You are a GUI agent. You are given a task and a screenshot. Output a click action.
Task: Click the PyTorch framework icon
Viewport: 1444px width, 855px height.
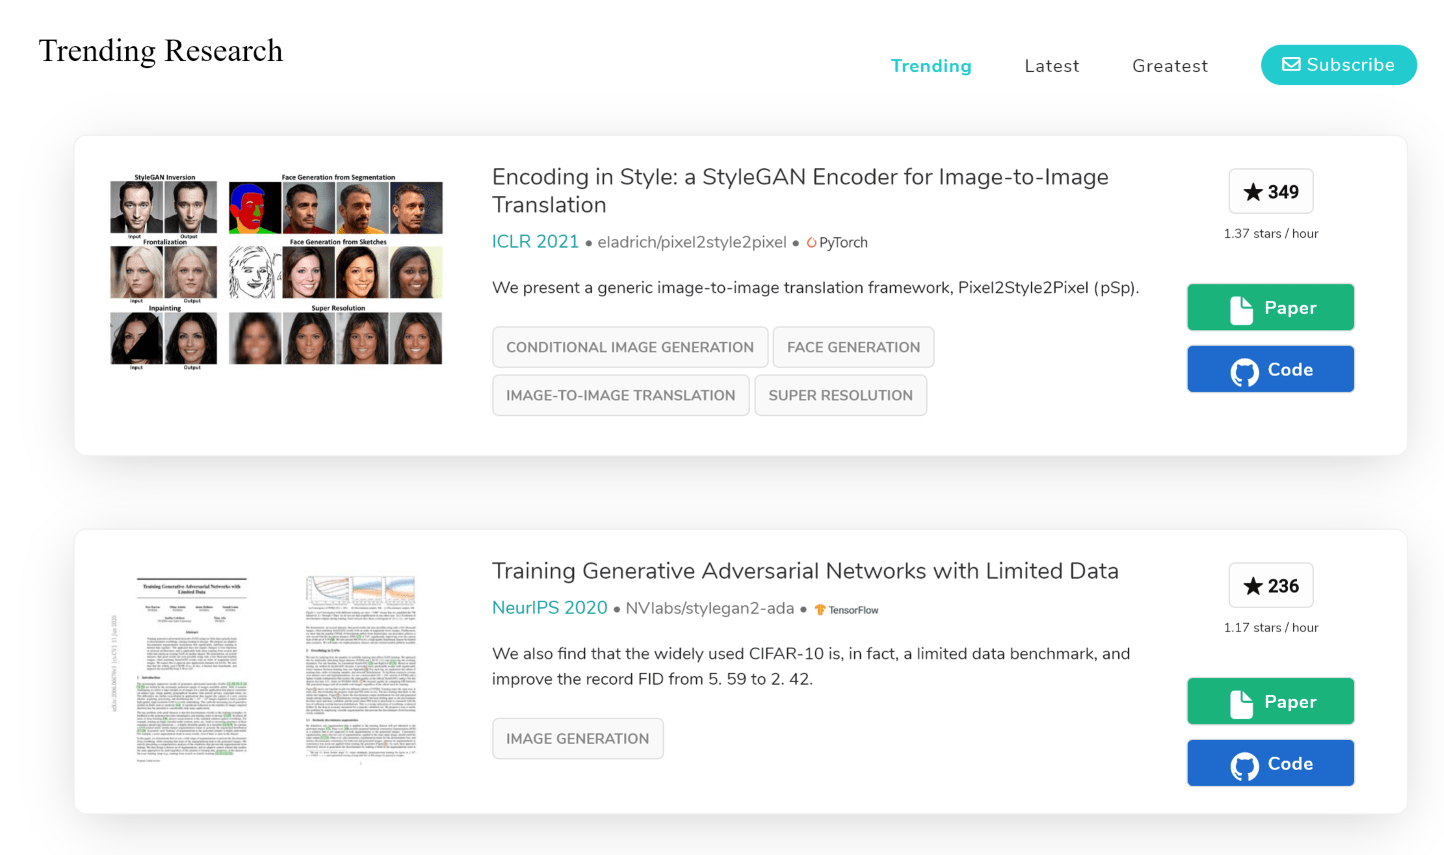tap(812, 243)
